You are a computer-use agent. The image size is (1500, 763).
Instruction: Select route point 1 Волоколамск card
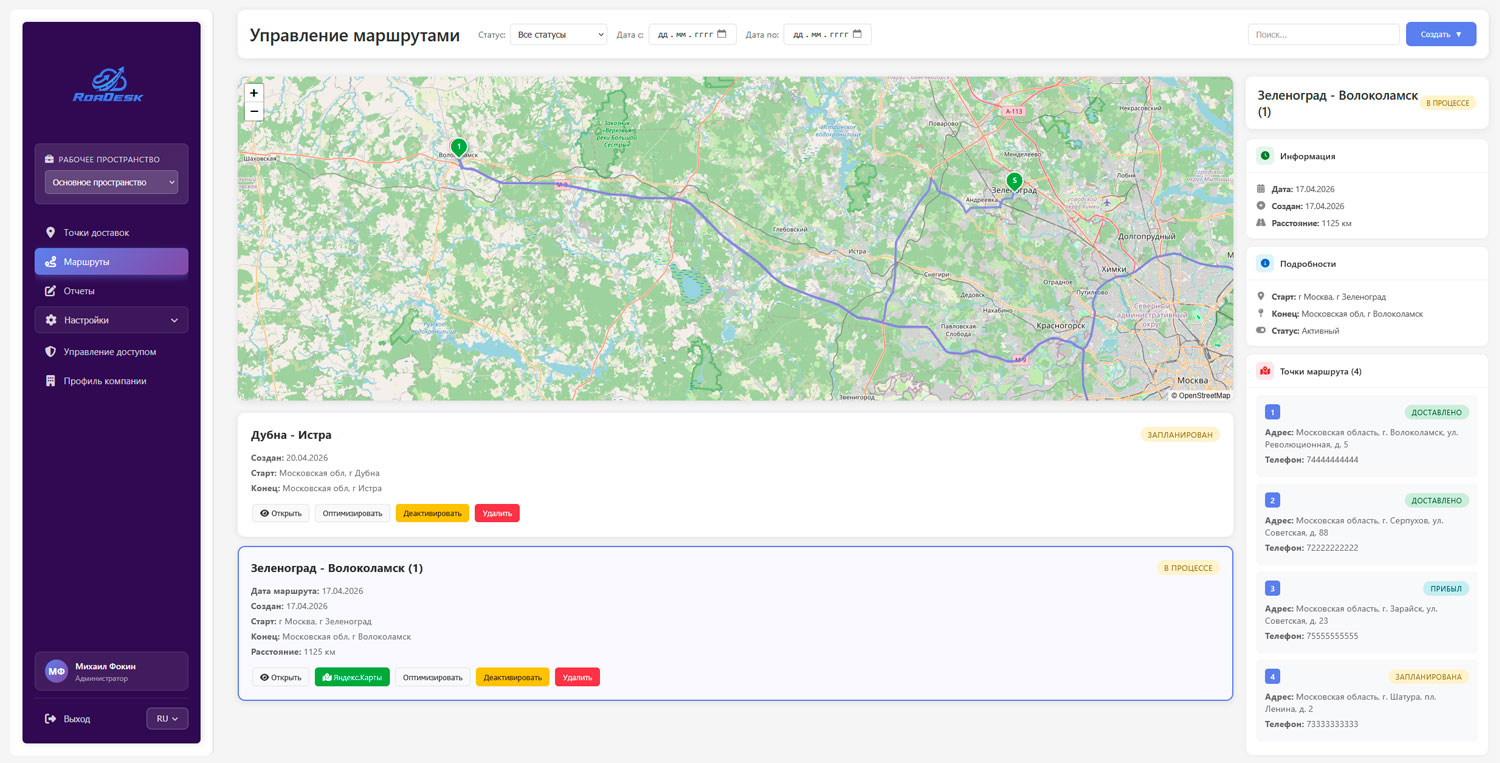coord(1366,435)
